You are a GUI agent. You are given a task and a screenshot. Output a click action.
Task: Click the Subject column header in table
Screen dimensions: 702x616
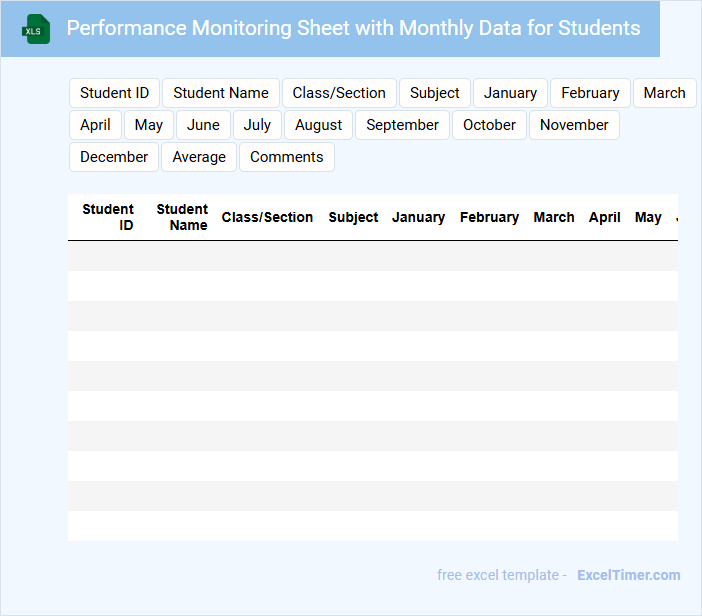[353, 217]
